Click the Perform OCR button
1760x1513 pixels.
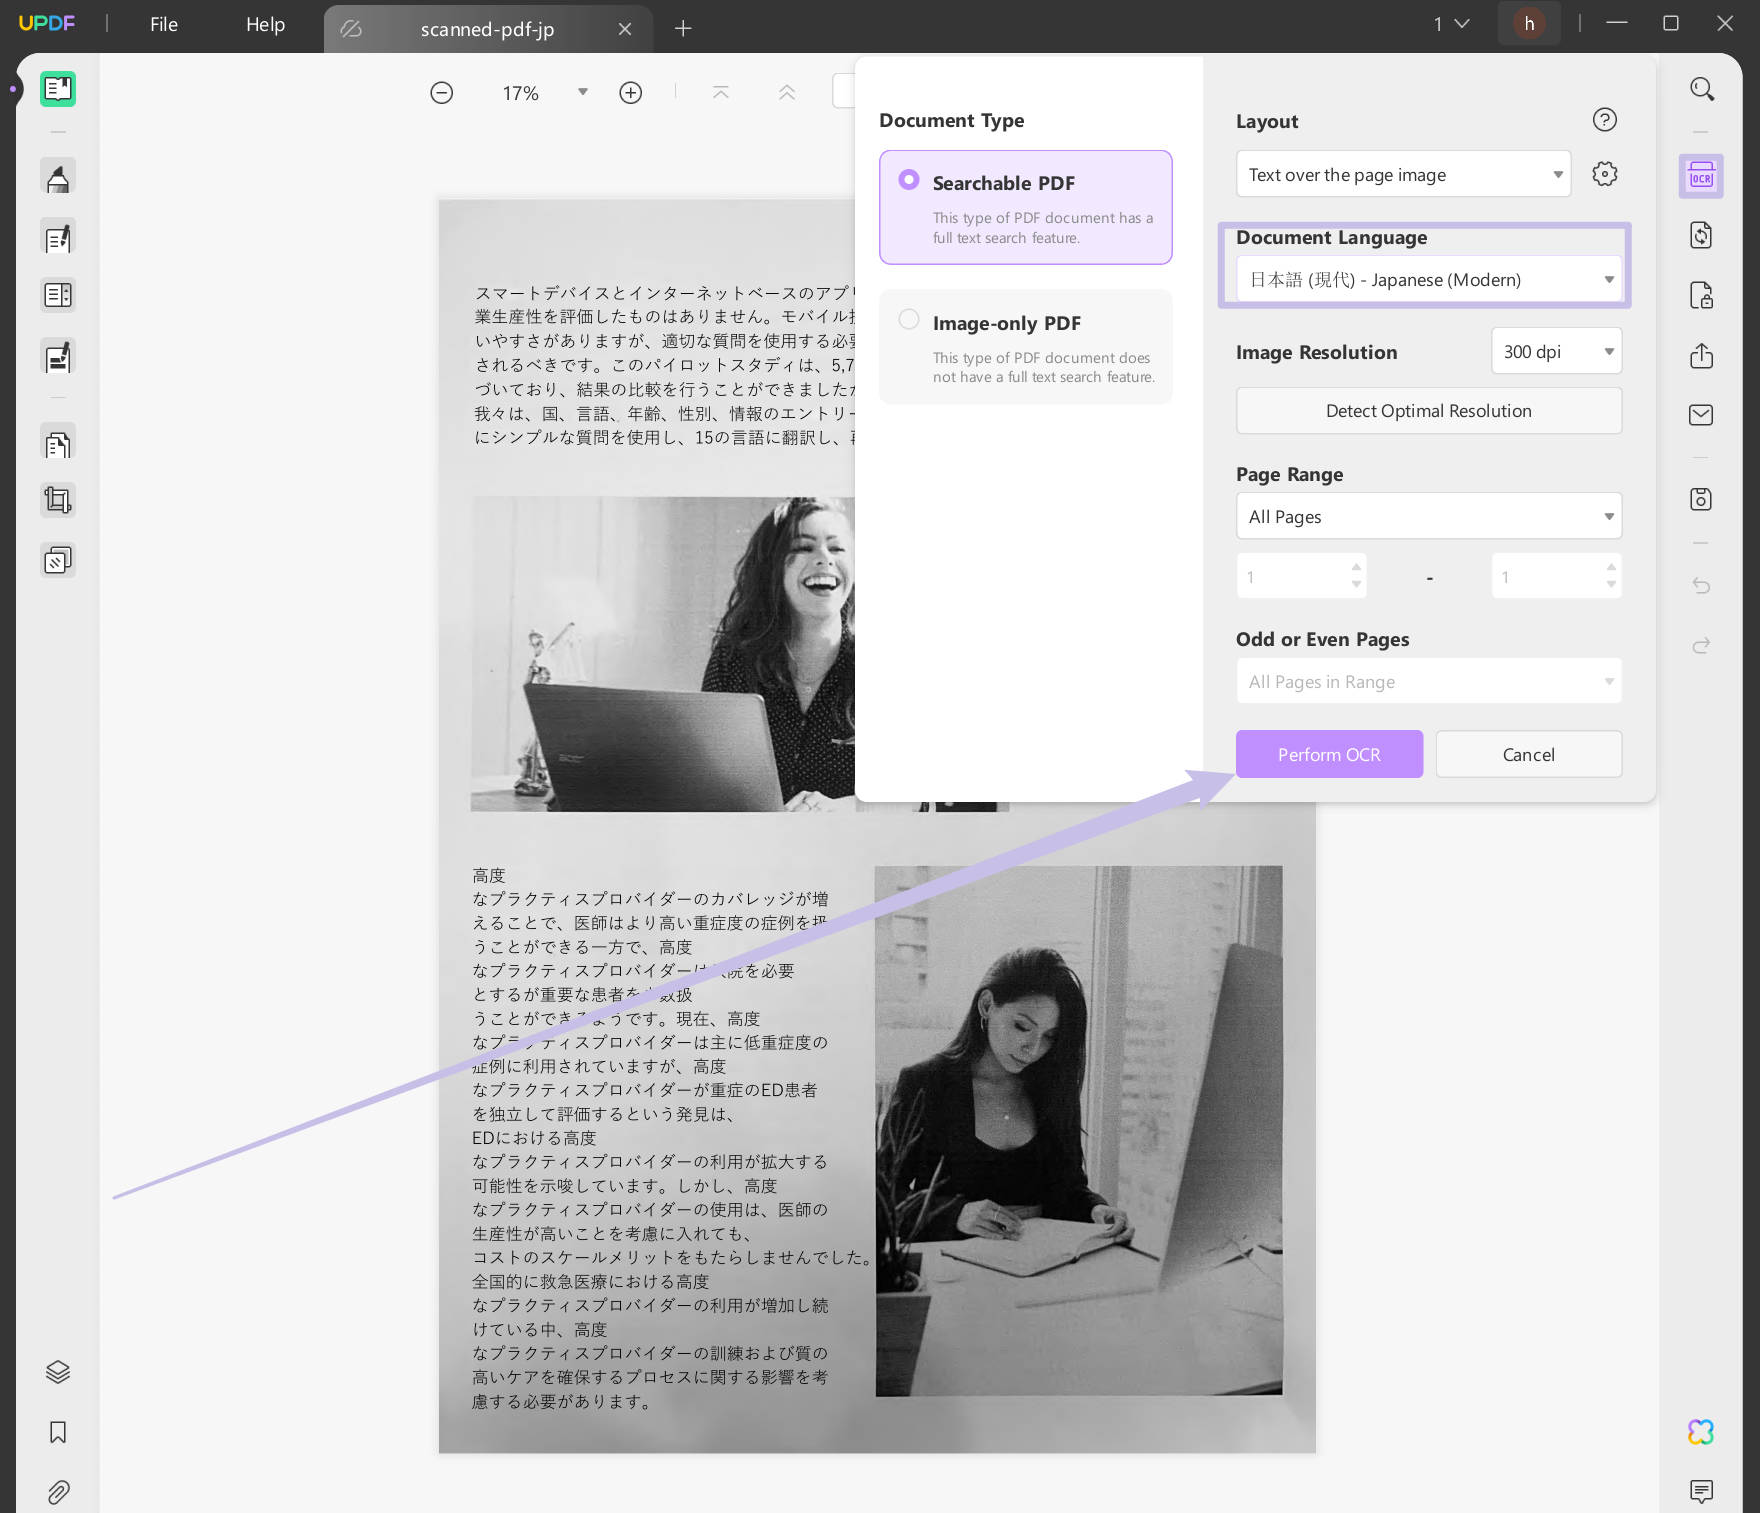(x=1328, y=754)
